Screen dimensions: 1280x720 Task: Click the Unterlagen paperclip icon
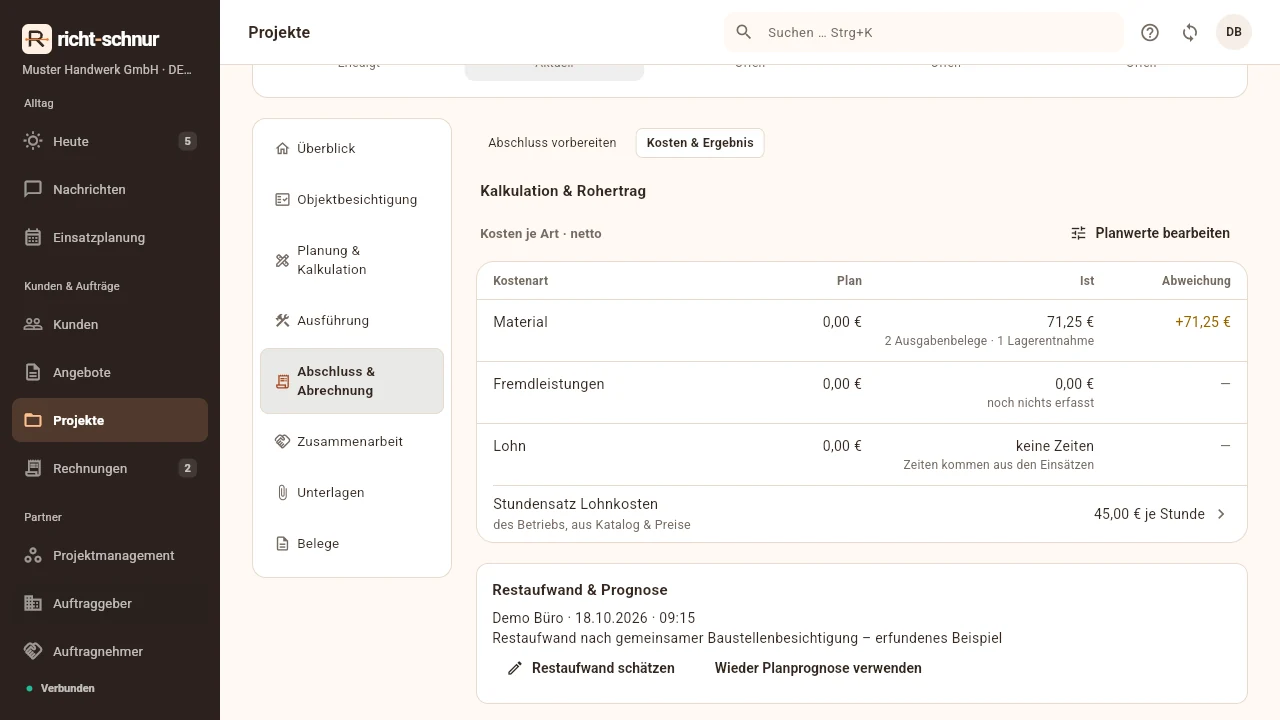point(282,492)
